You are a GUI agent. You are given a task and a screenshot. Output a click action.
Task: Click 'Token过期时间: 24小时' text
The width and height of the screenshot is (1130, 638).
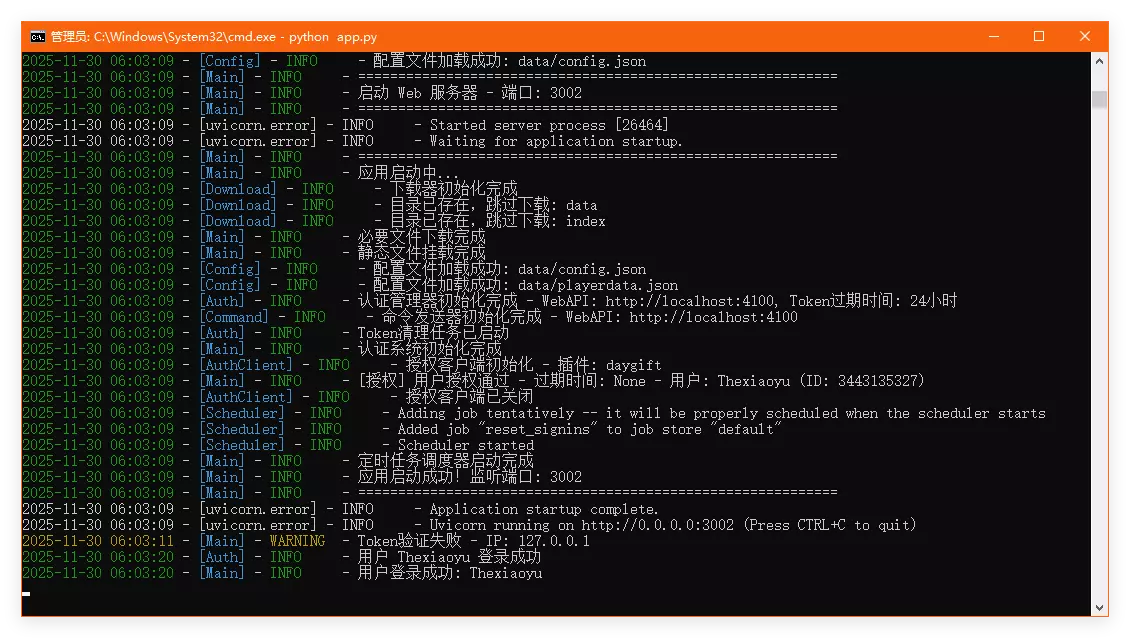pyautogui.click(x=873, y=301)
